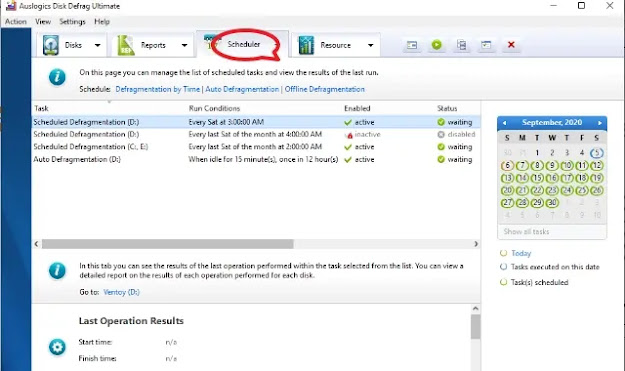Go to previous month in calendar
The height and width of the screenshot is (371, 625).
(x=505, y=123)
